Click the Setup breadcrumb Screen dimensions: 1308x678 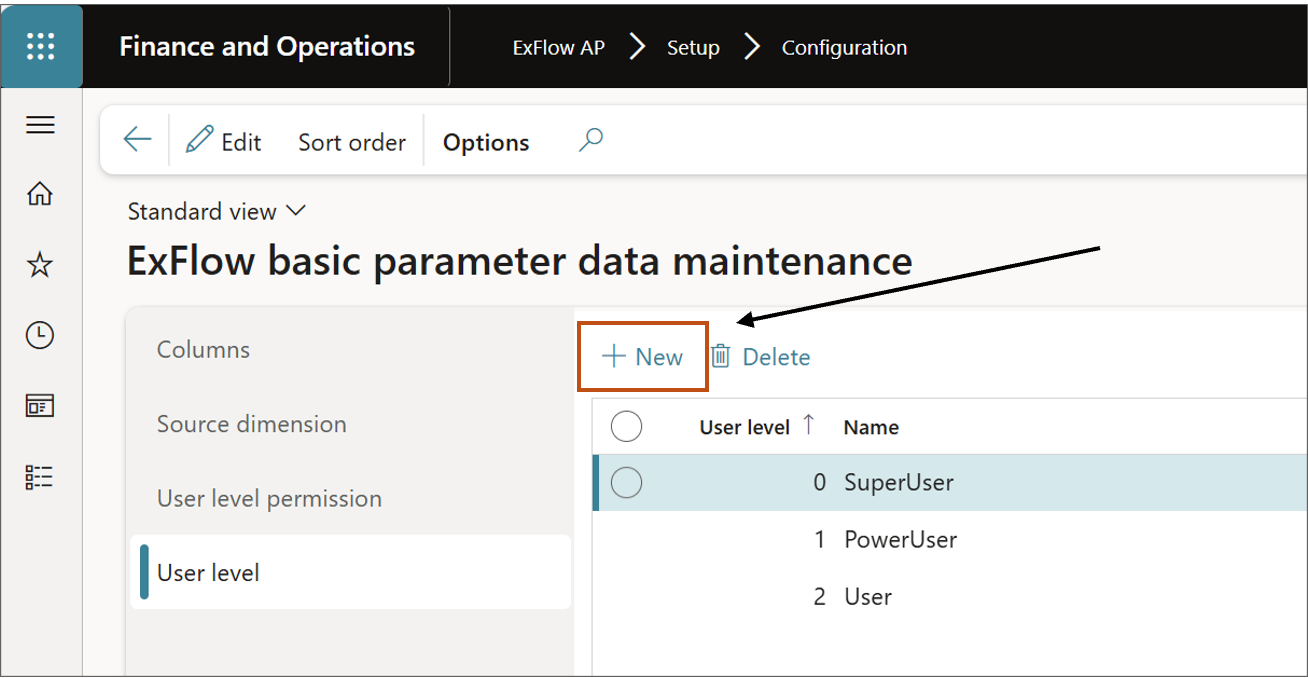pos(693,47)
